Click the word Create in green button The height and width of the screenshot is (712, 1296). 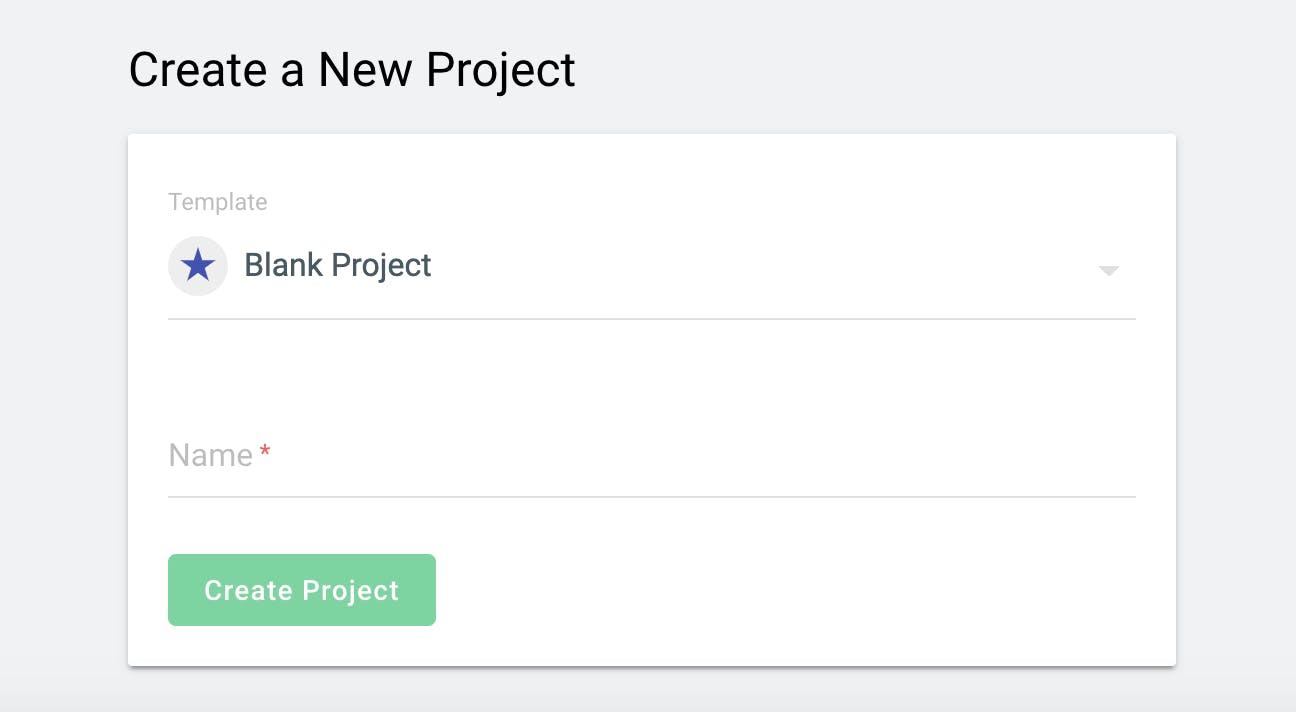point(248,590)
